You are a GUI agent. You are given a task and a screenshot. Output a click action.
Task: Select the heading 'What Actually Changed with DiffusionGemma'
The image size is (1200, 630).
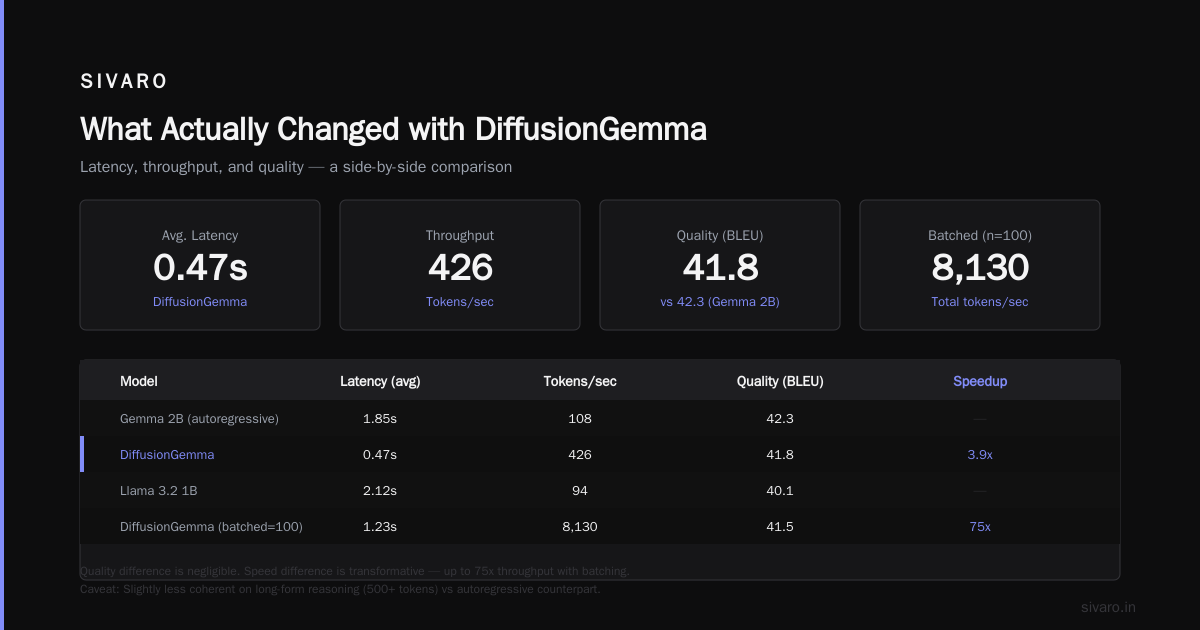[x=393, y=129]
